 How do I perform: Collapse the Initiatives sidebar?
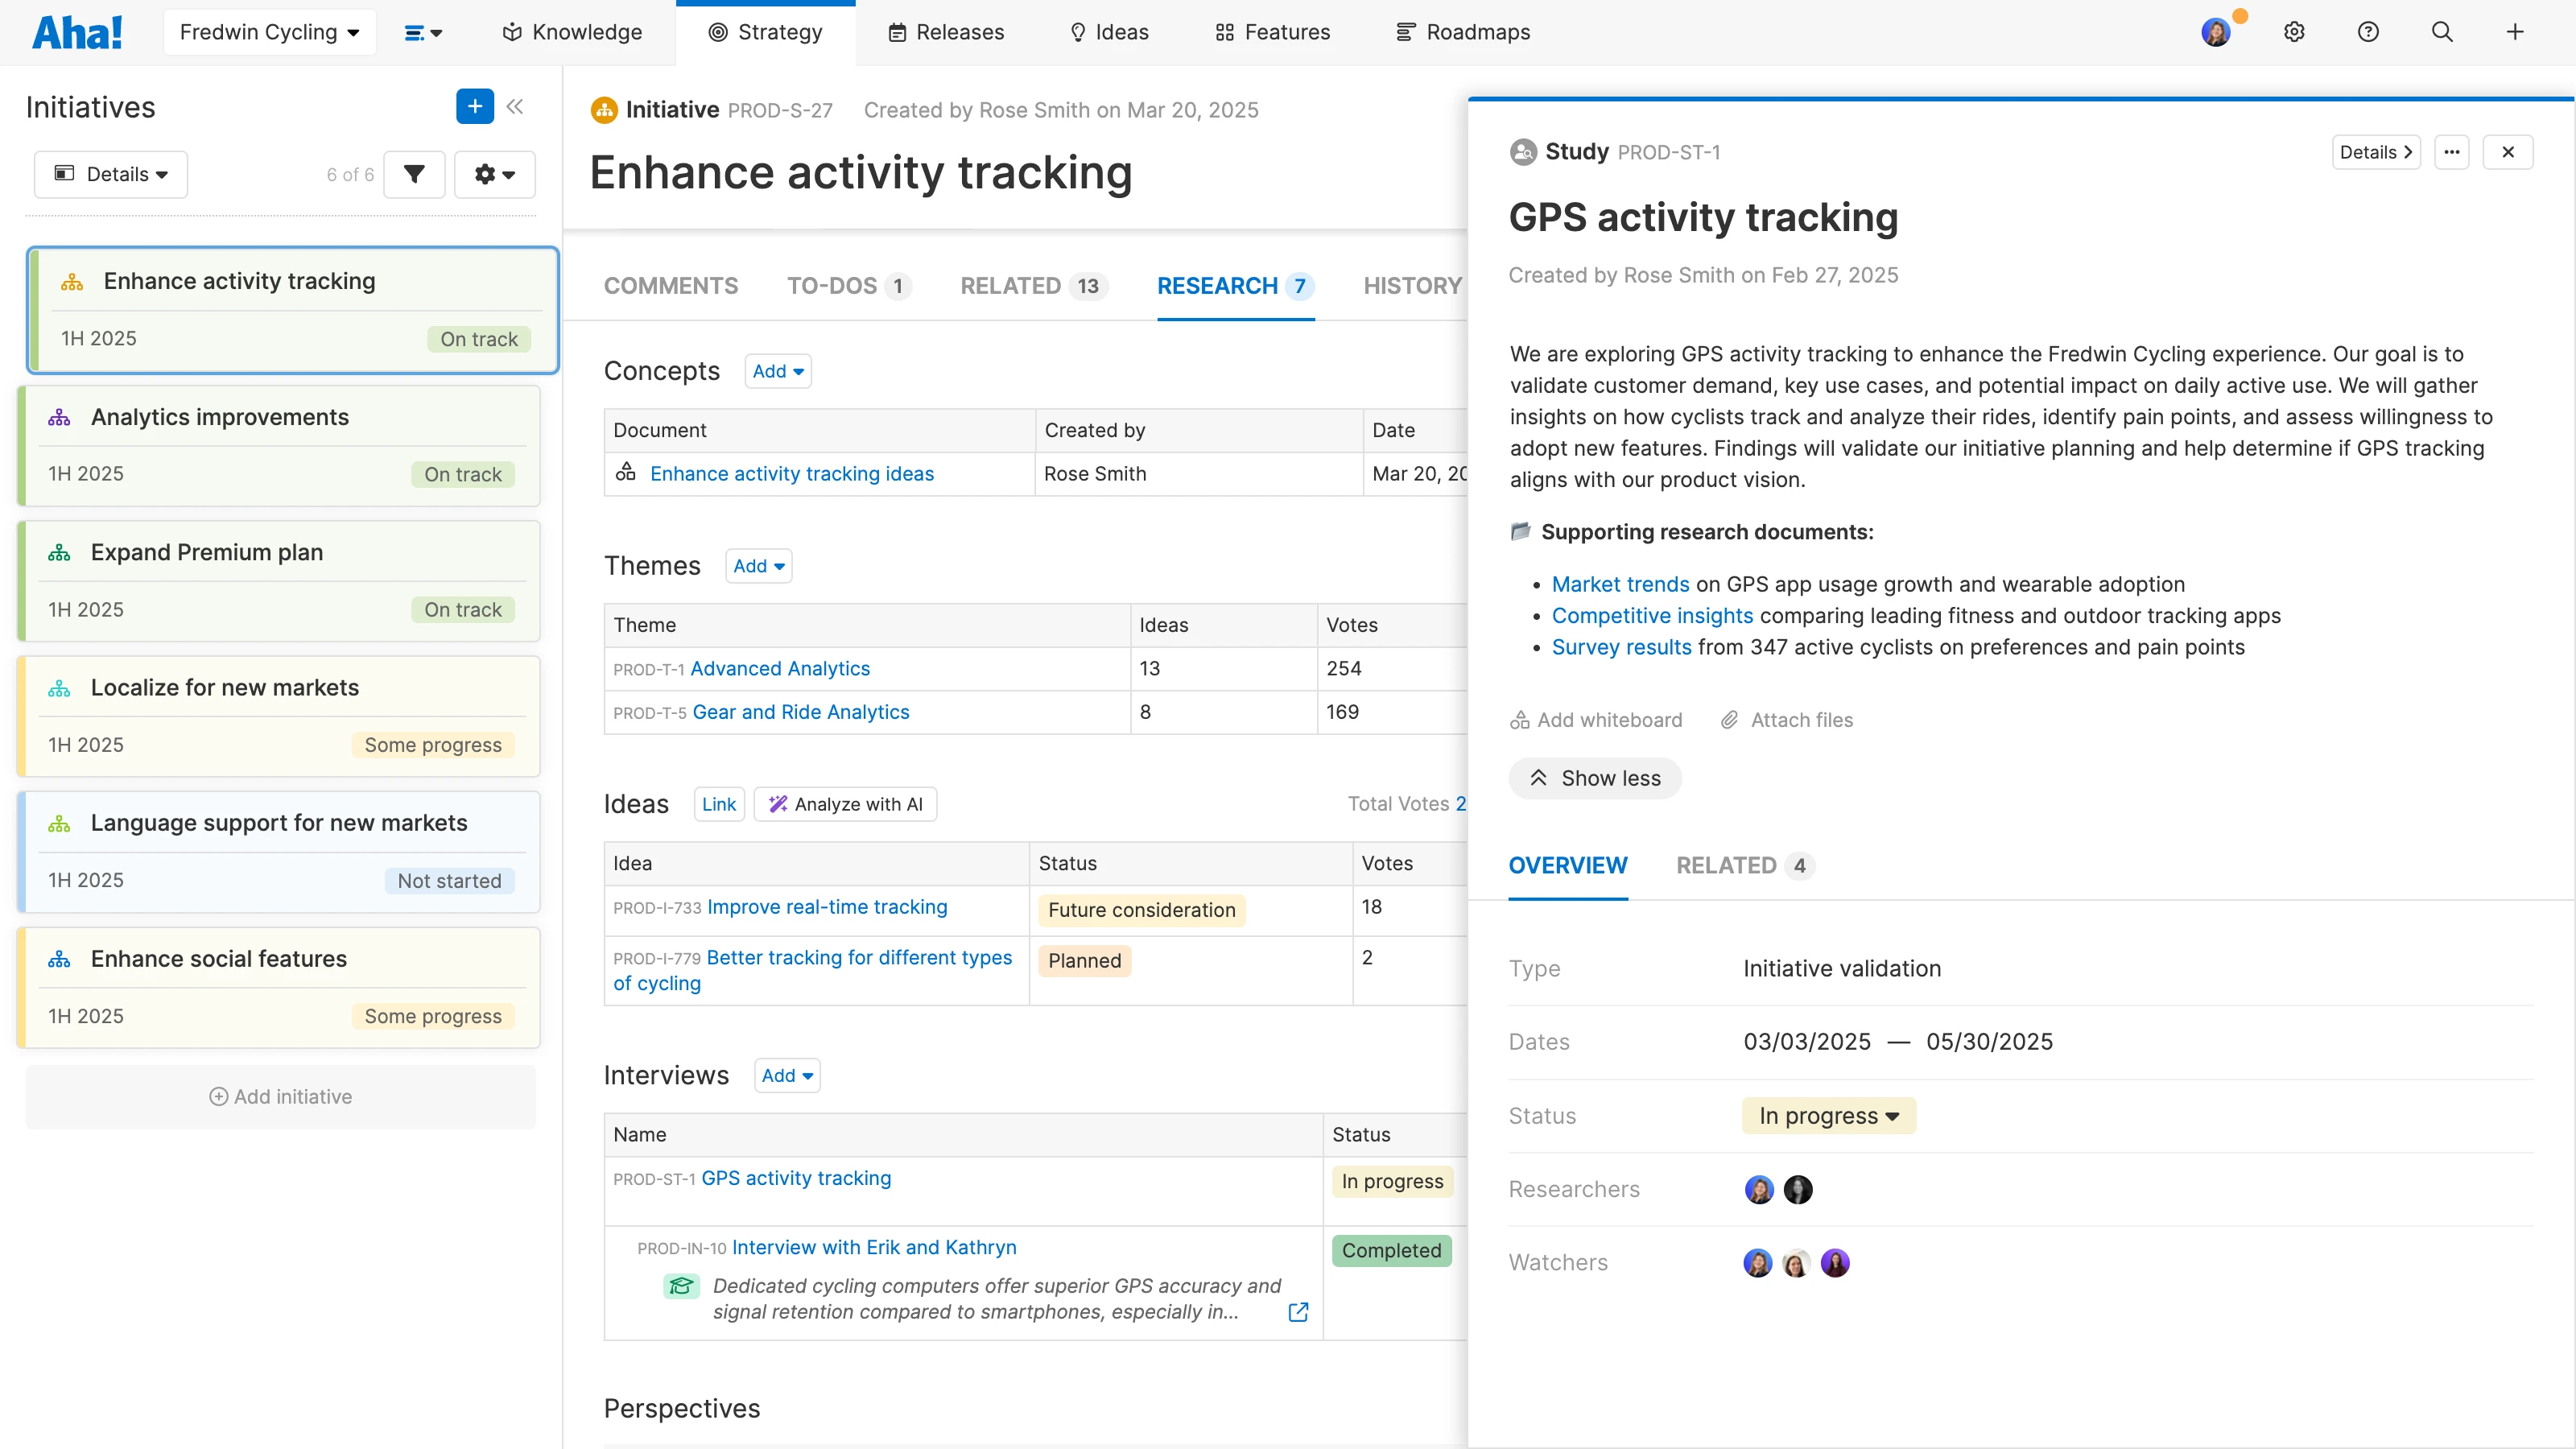pos(516,106)
